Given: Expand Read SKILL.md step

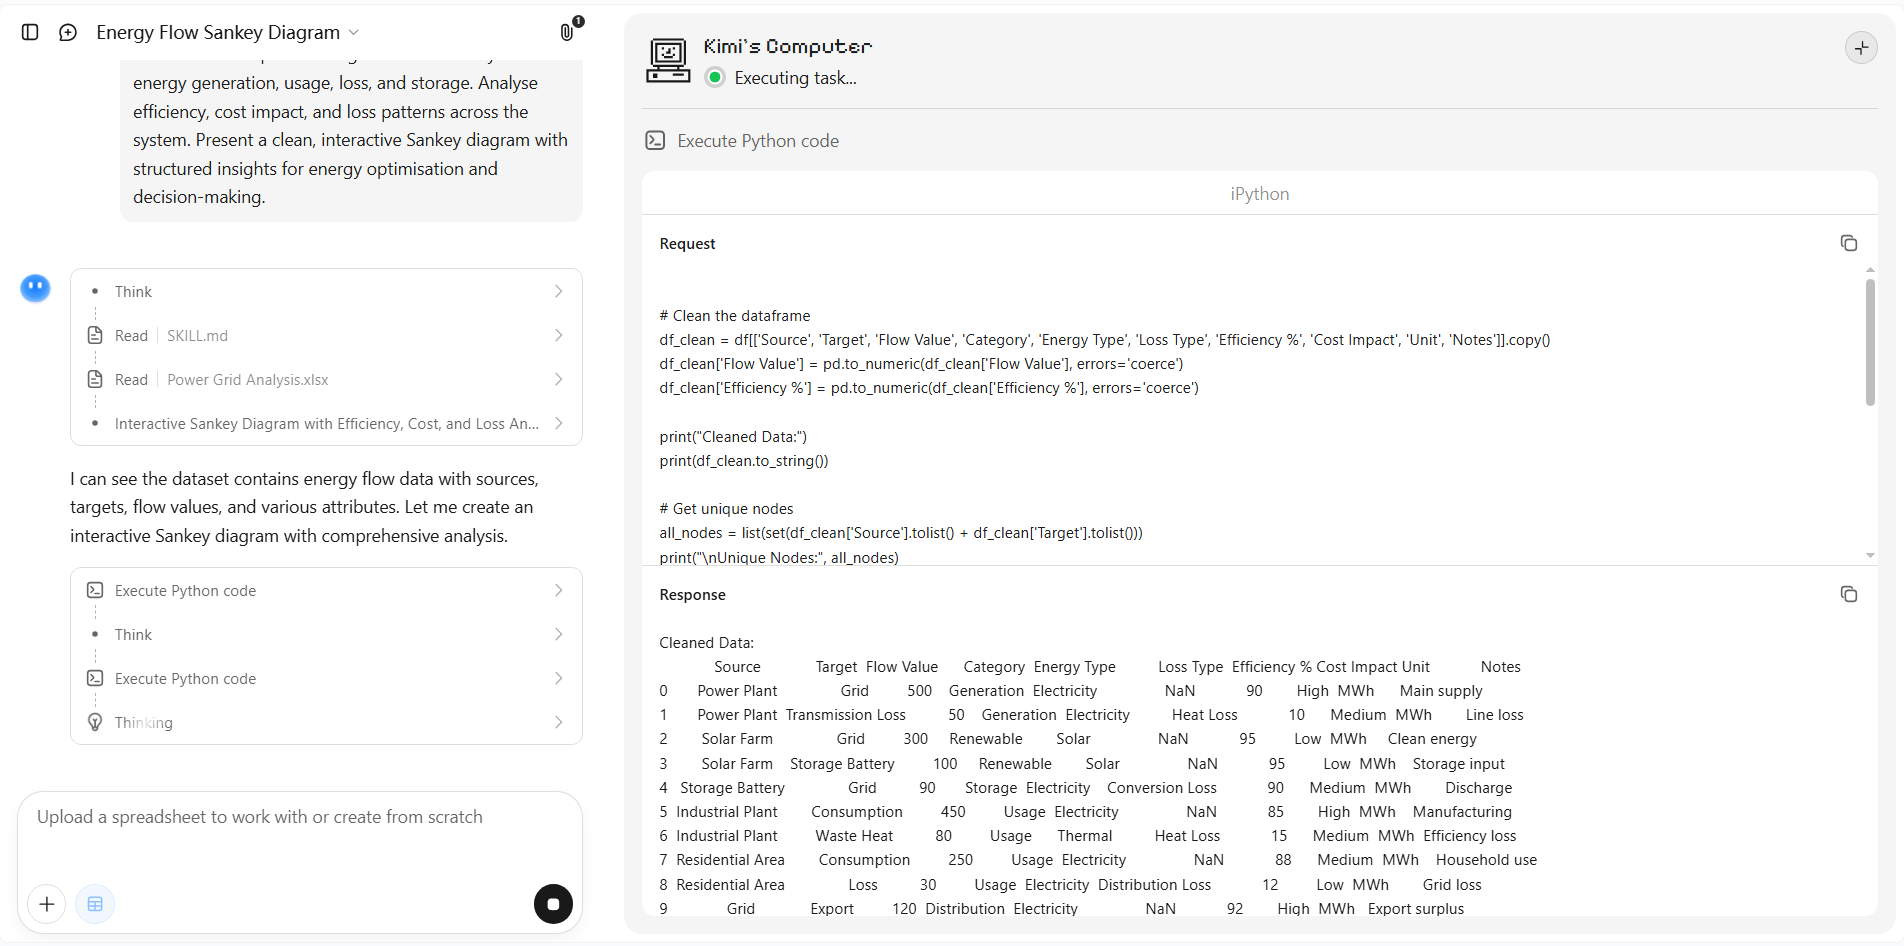Looking at the screenshot, I should point(326,335).
